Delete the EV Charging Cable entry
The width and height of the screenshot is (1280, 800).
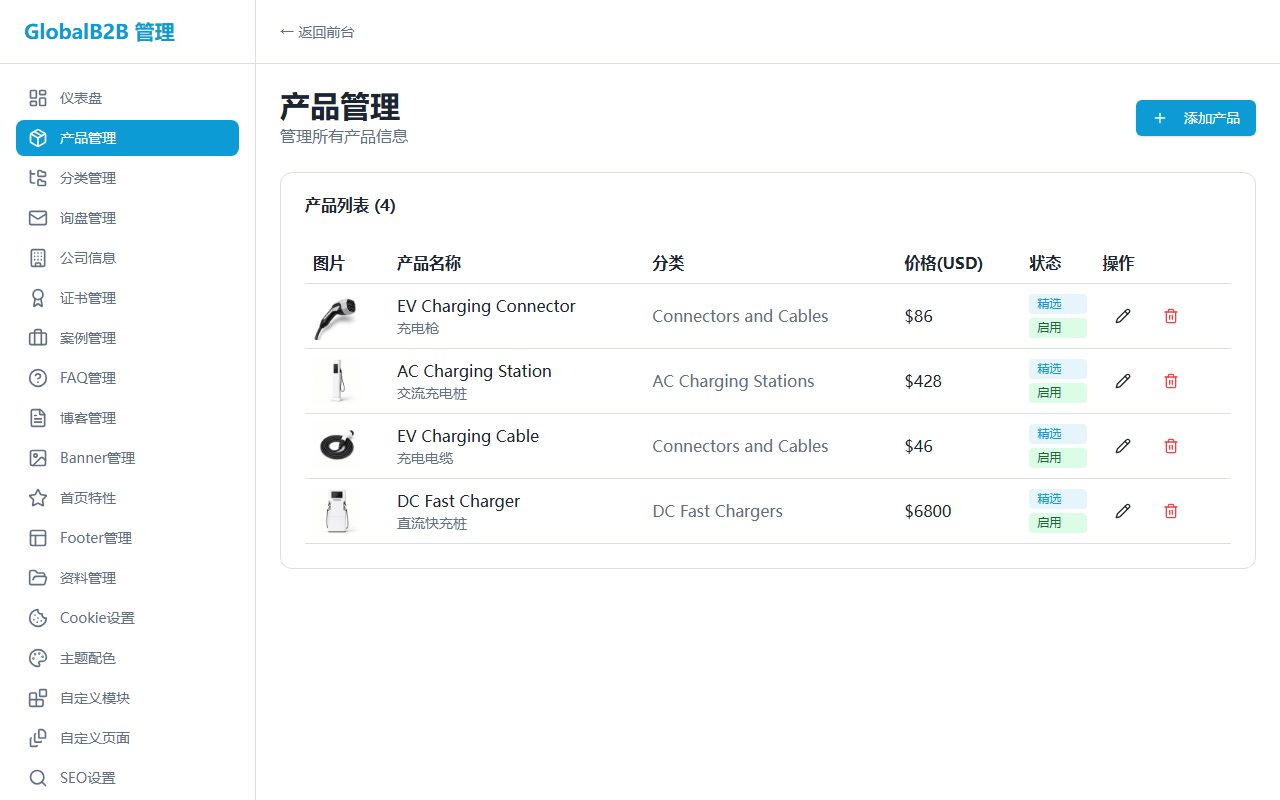[1171, 446]
